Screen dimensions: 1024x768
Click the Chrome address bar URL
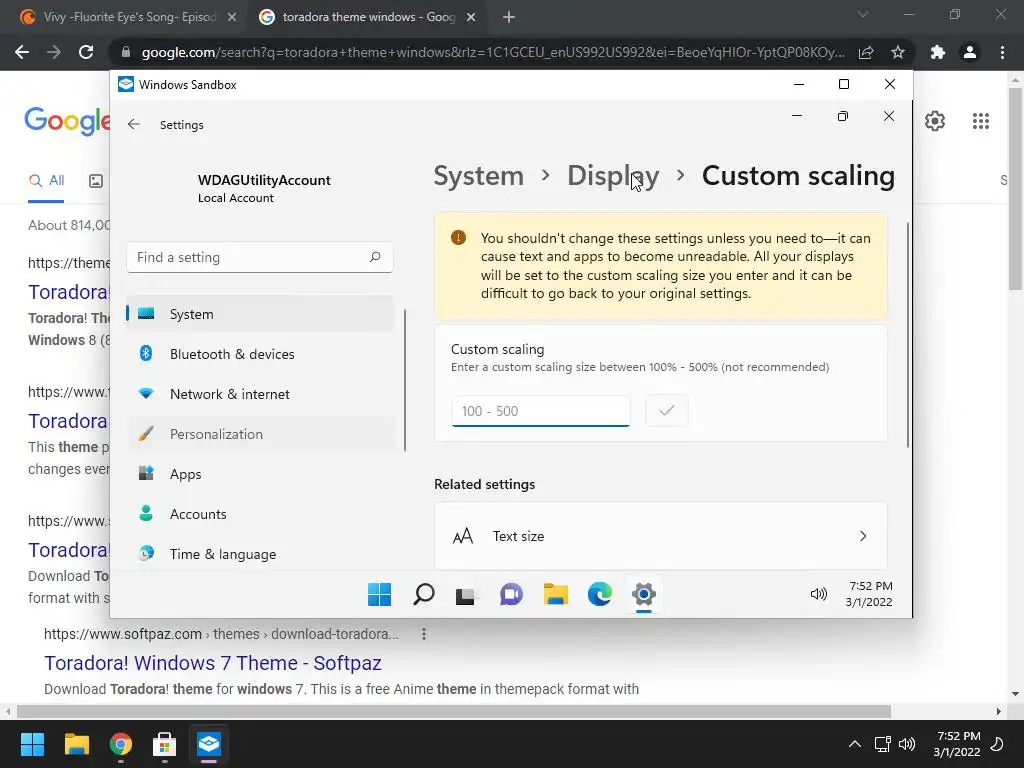(493, 52)
